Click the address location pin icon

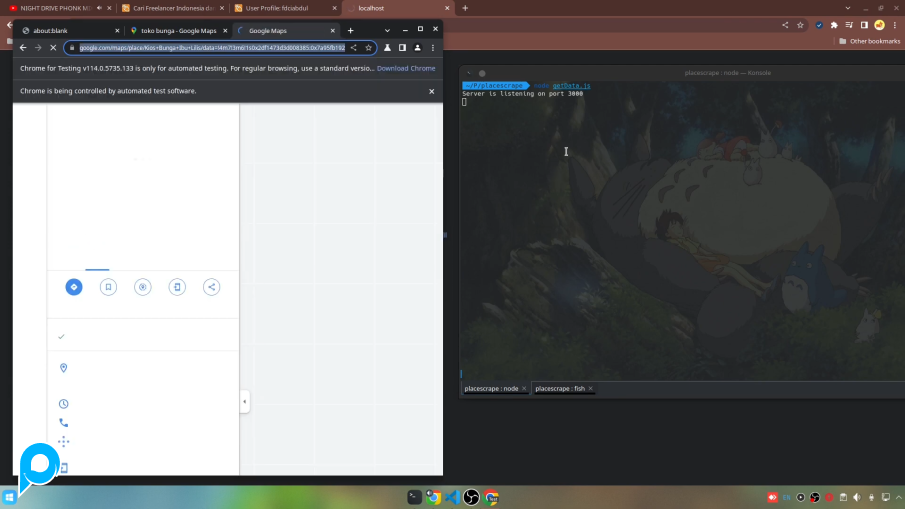point(64,368)
